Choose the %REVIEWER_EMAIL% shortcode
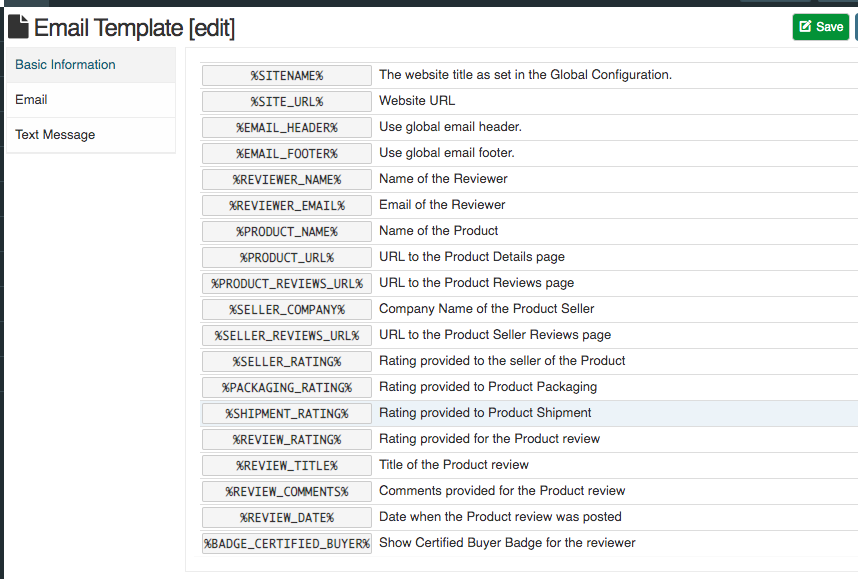 (287, 205)
